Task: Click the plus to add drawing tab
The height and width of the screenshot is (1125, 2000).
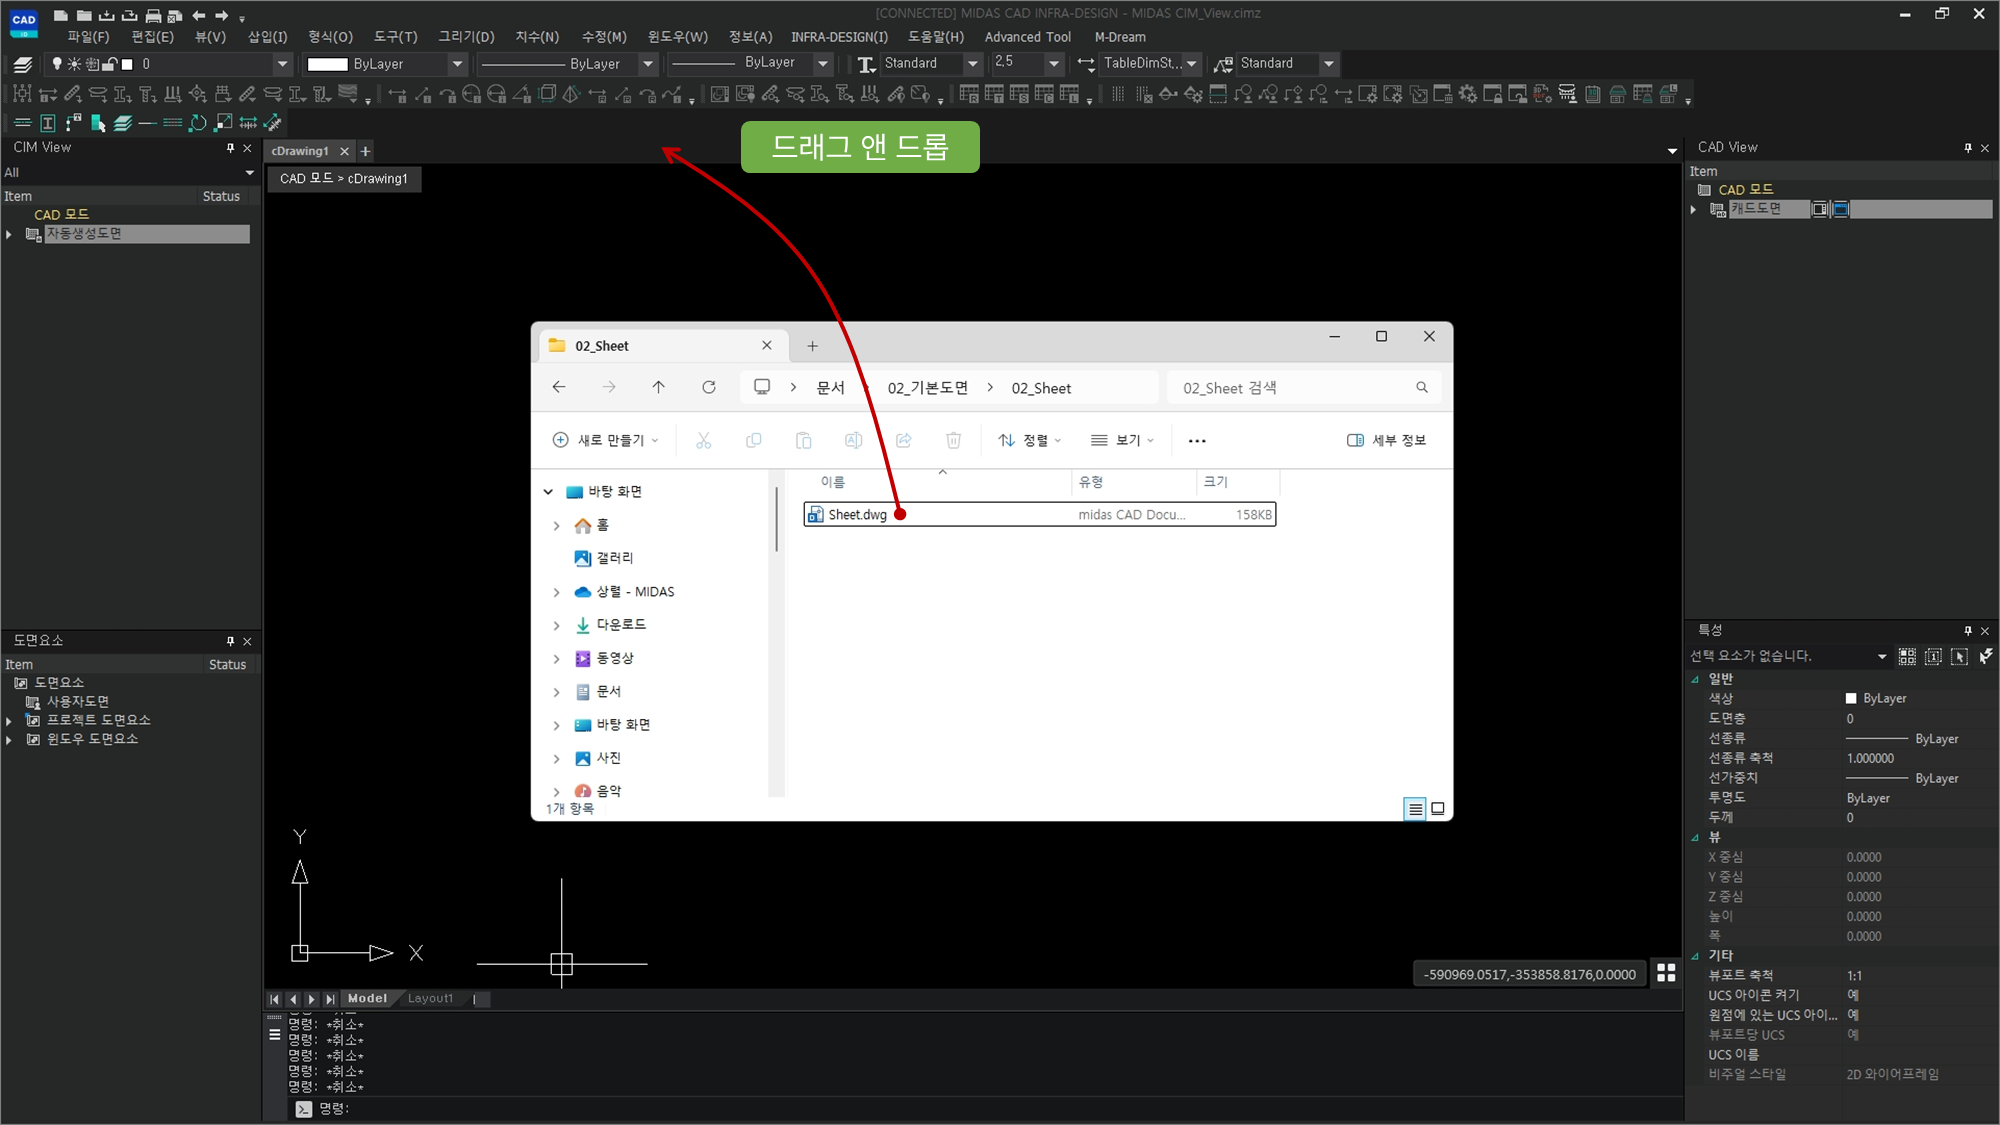Action: (x=366, y=151)
